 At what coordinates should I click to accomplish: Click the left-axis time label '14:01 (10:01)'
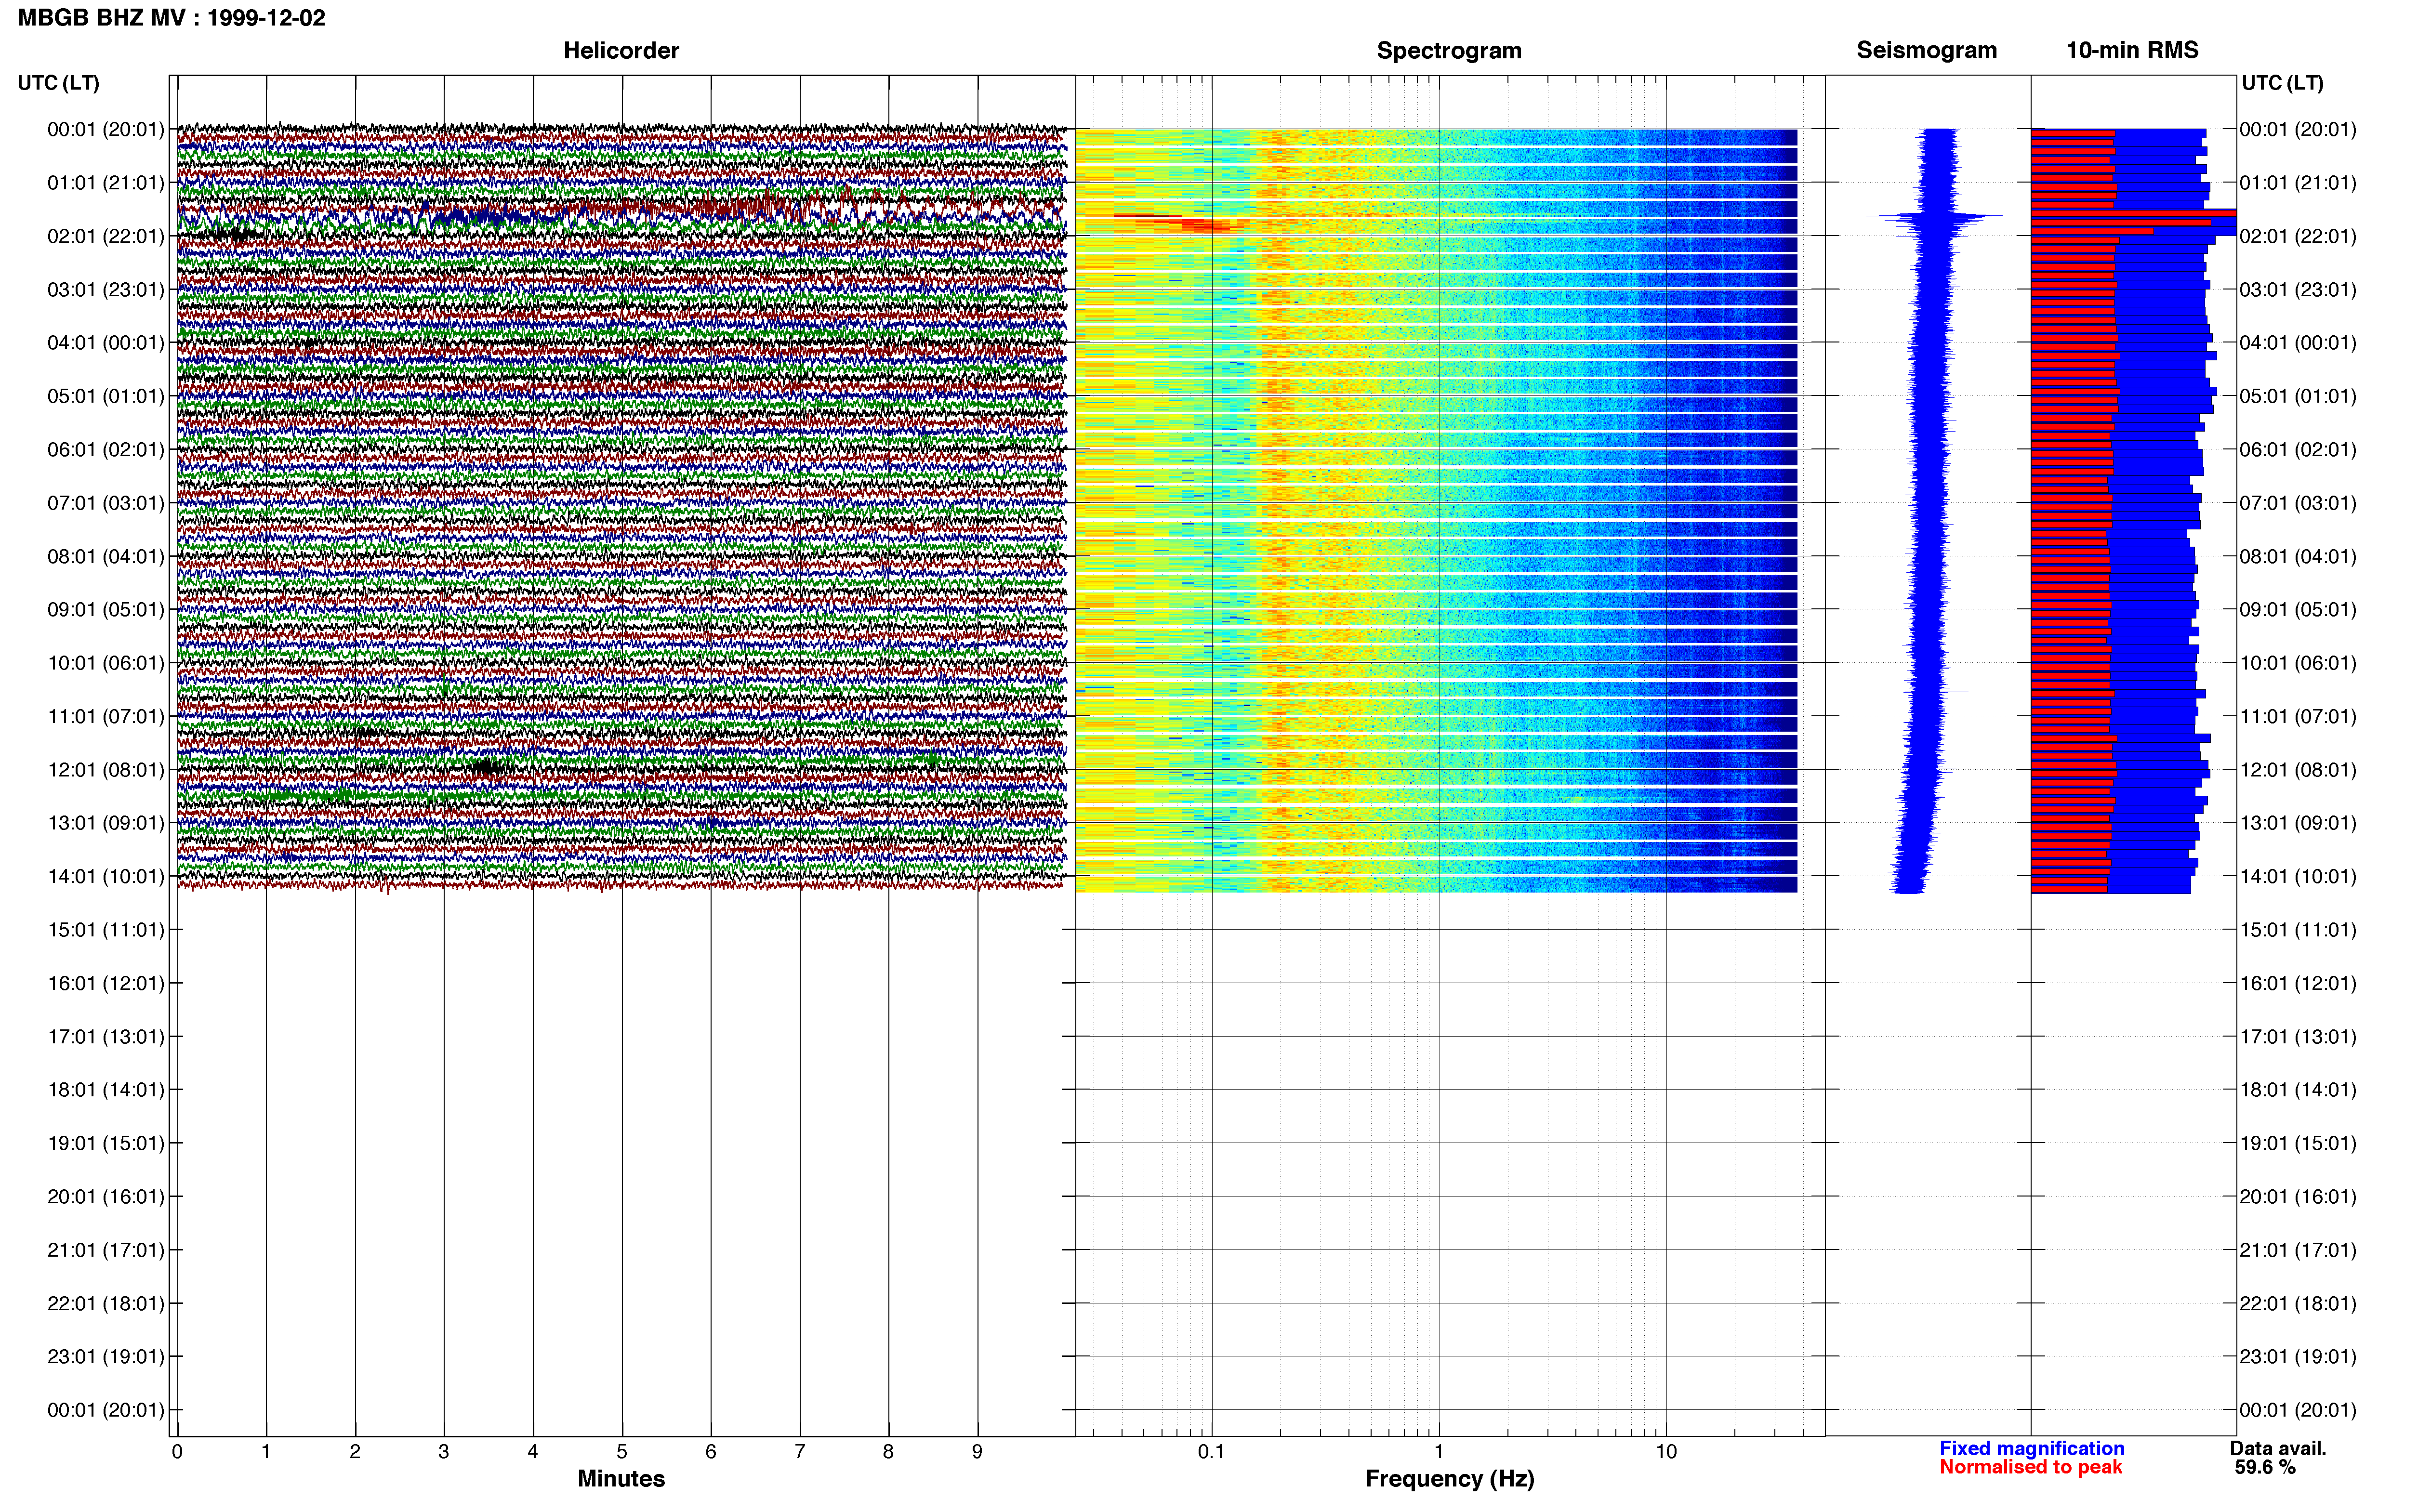point(105,876)
